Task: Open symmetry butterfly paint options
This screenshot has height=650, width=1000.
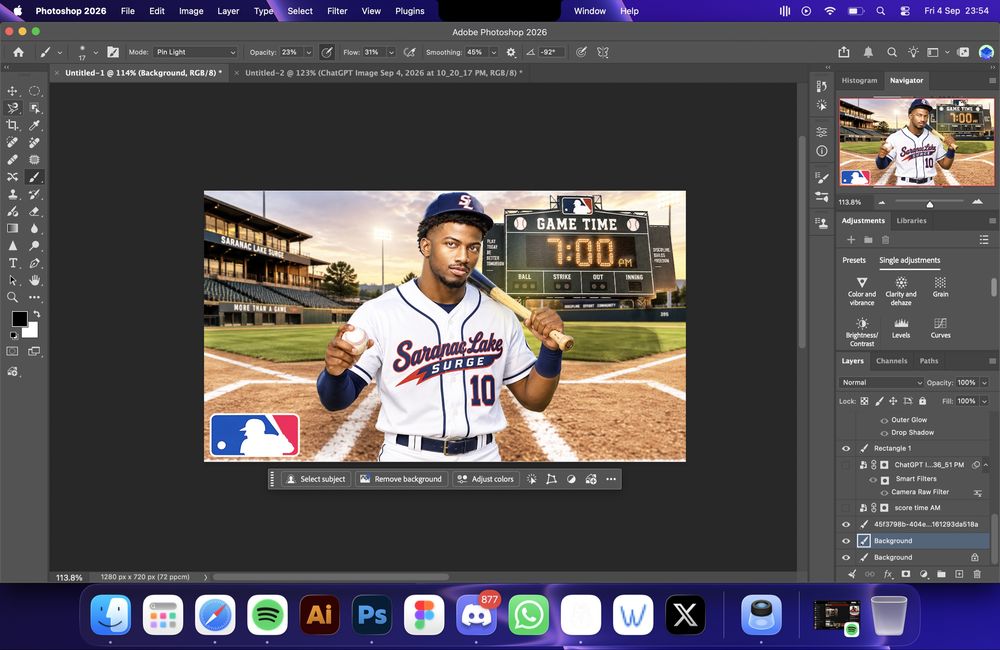Action: tap(603, 52)
